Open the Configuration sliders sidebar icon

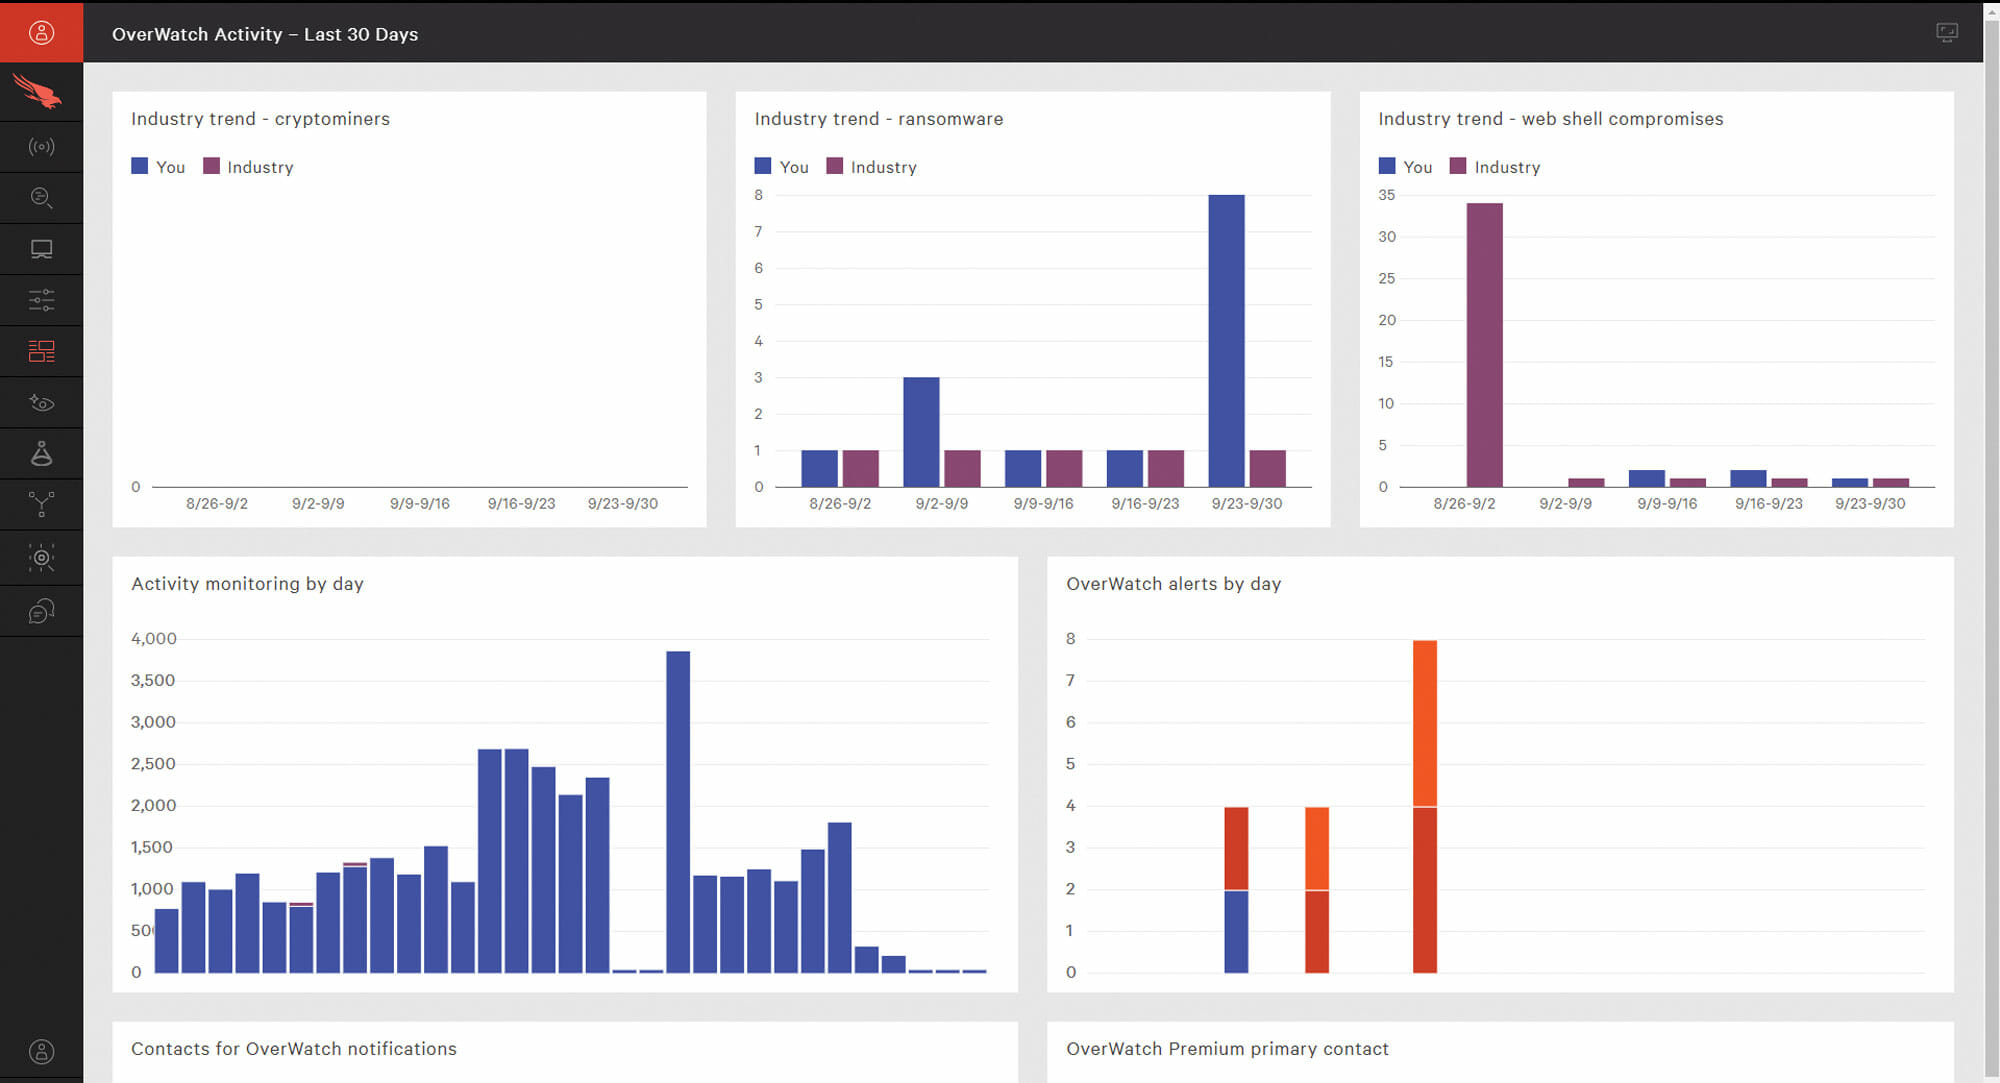point(41,300)
